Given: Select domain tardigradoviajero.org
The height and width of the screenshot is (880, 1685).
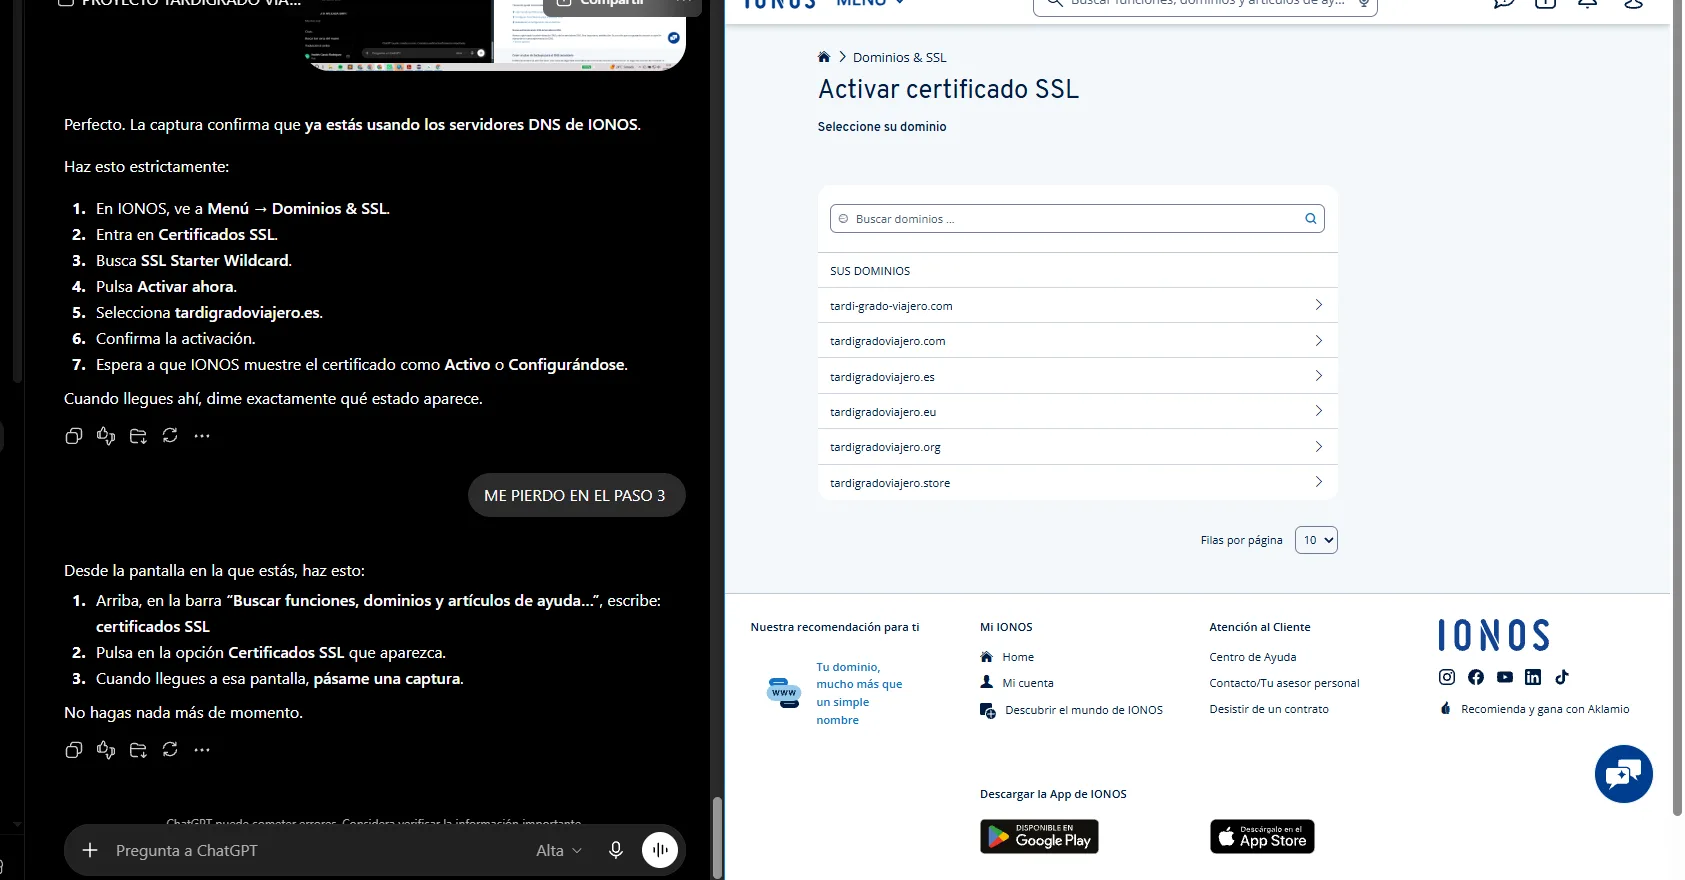Looking at the screenshot, I should 1077,447.
